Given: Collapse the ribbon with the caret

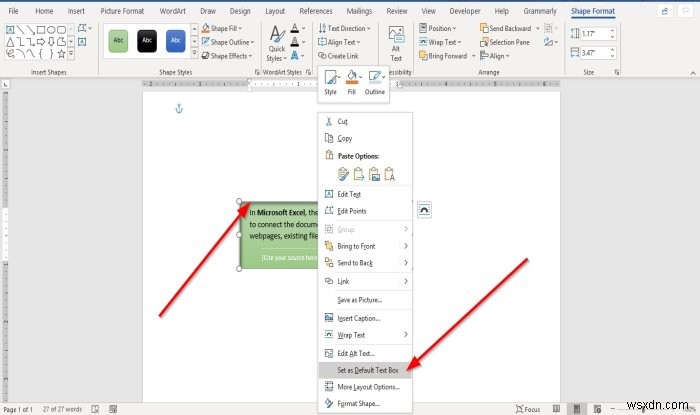Looking at the screenshot, I should click(x=692, y=72).
